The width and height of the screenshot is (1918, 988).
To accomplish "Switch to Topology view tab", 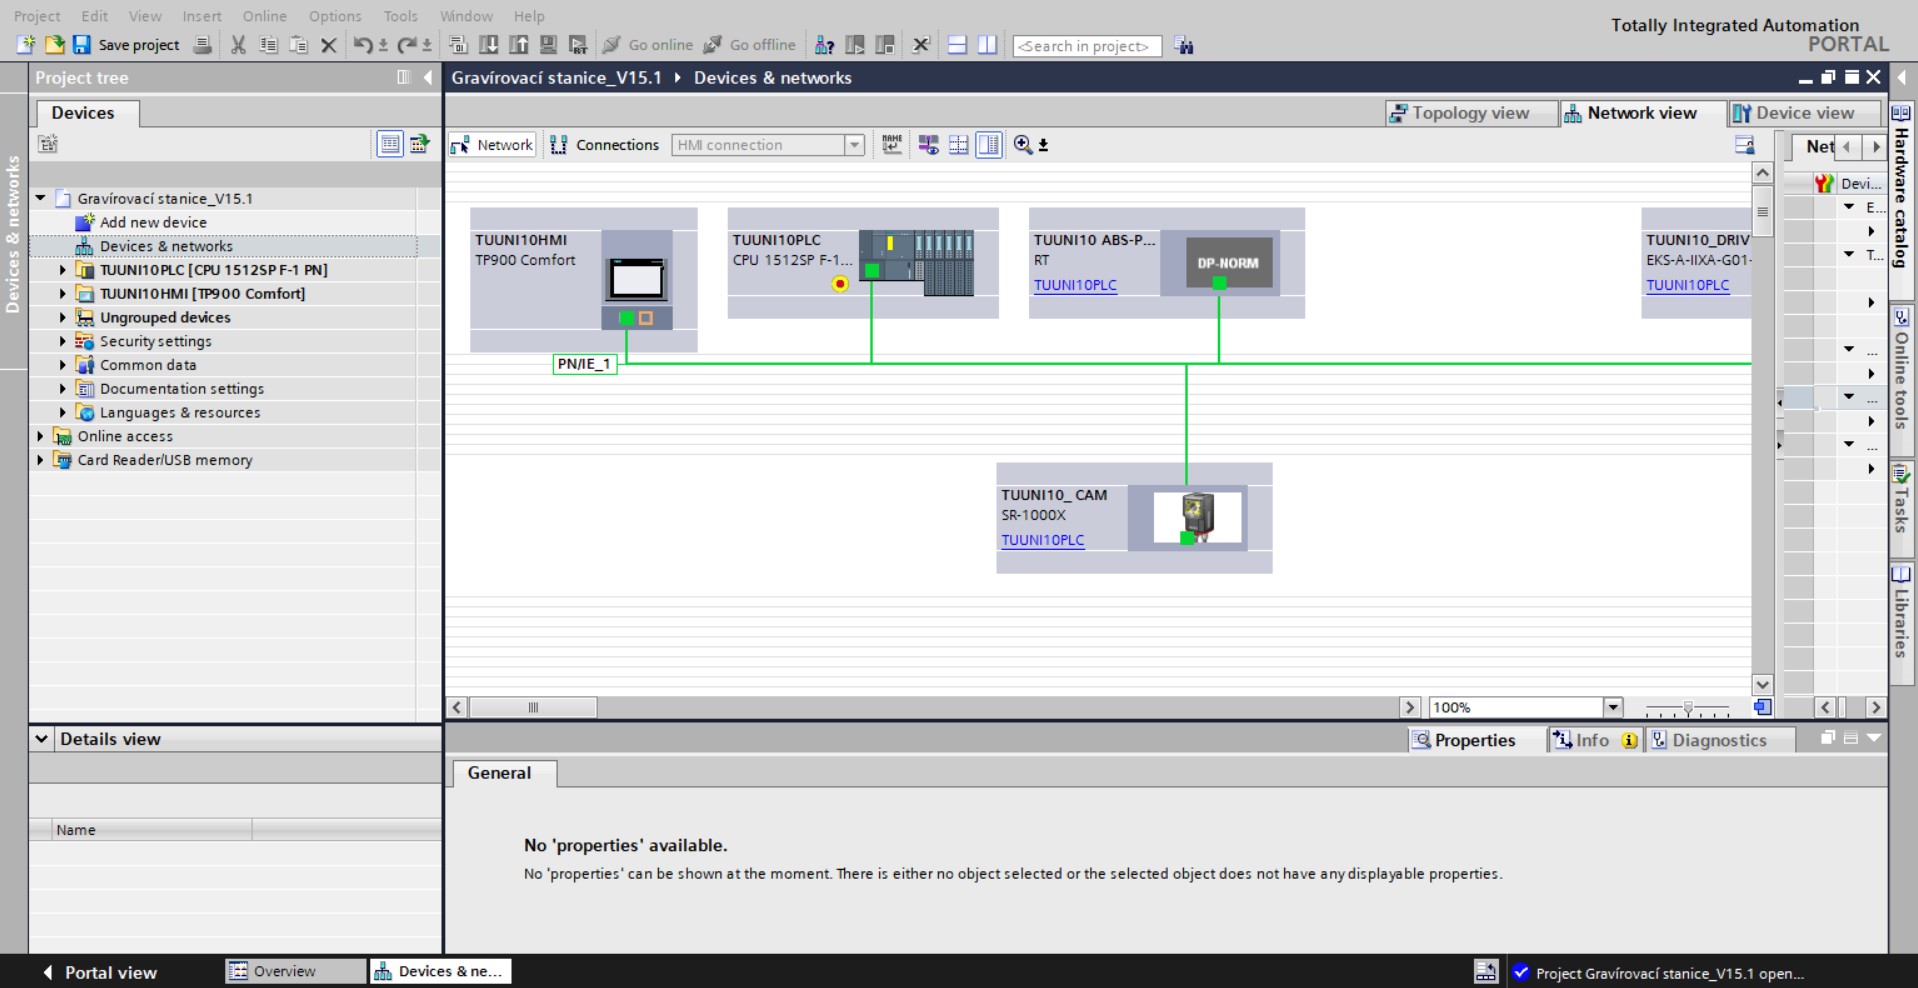I will click(x=1471, y=113).
